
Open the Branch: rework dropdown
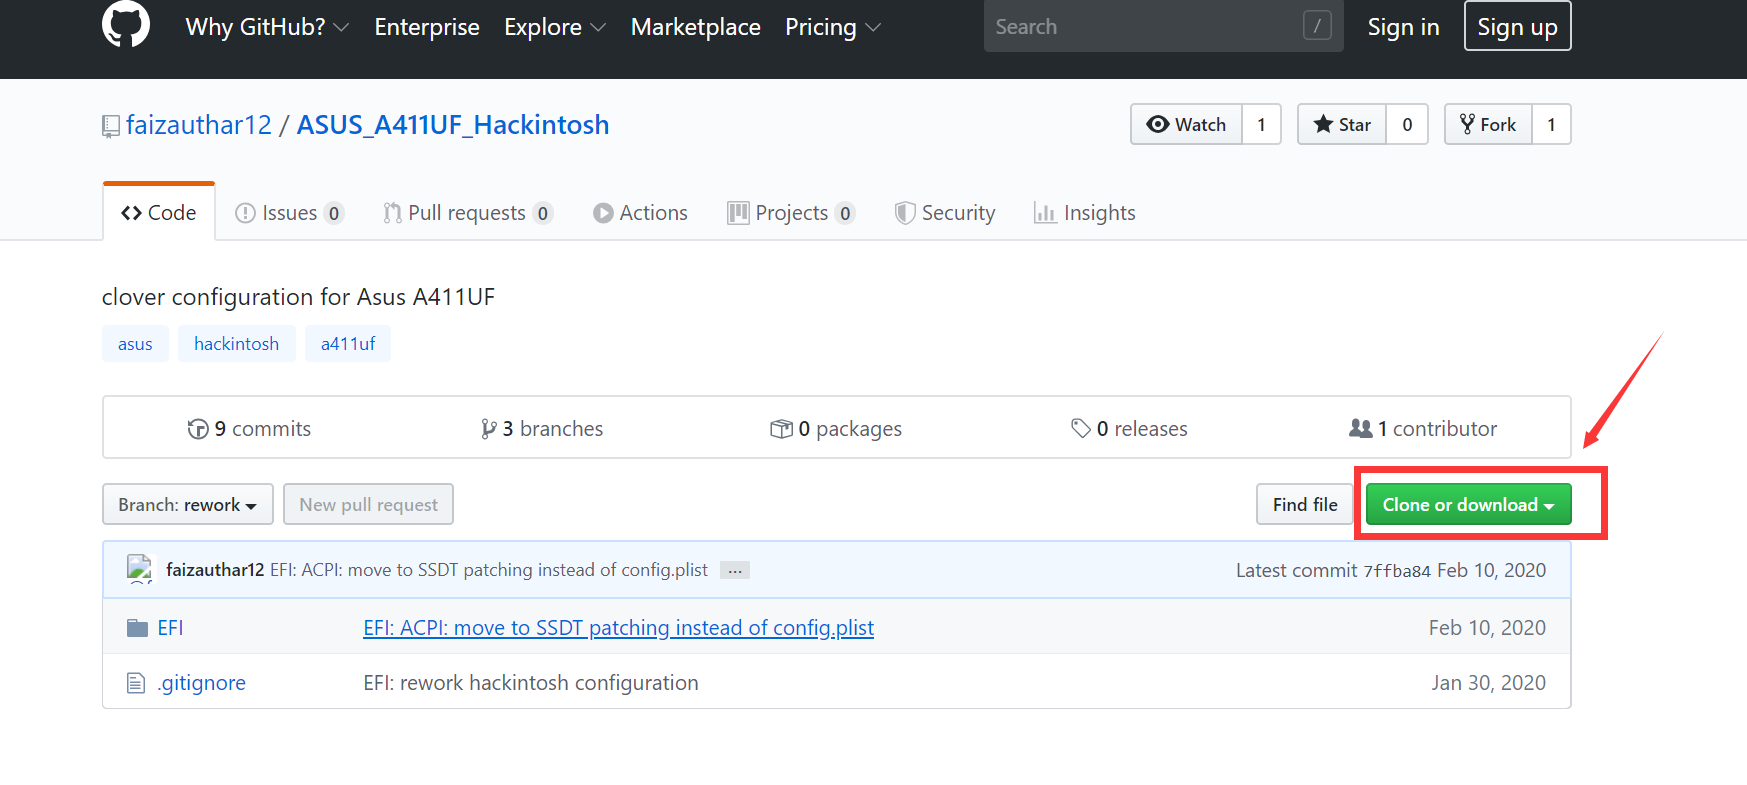point(187,505)
